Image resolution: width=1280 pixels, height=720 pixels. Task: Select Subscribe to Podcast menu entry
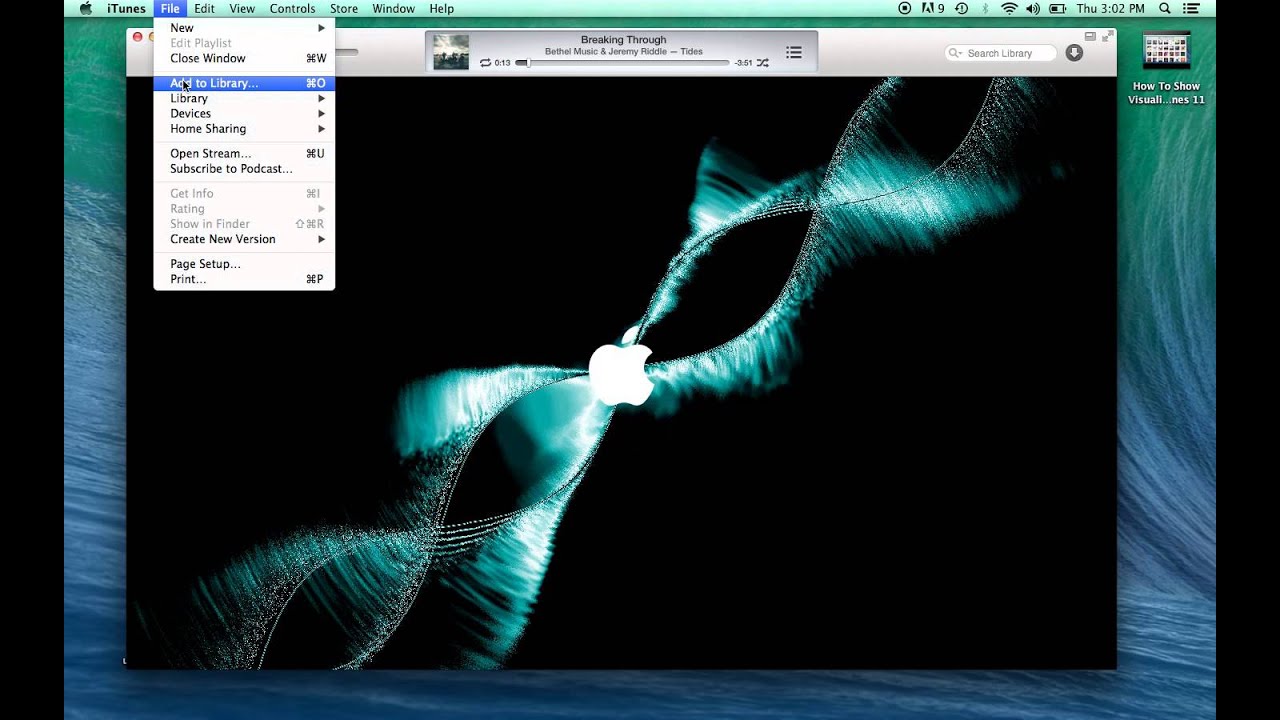coord(244,168)
